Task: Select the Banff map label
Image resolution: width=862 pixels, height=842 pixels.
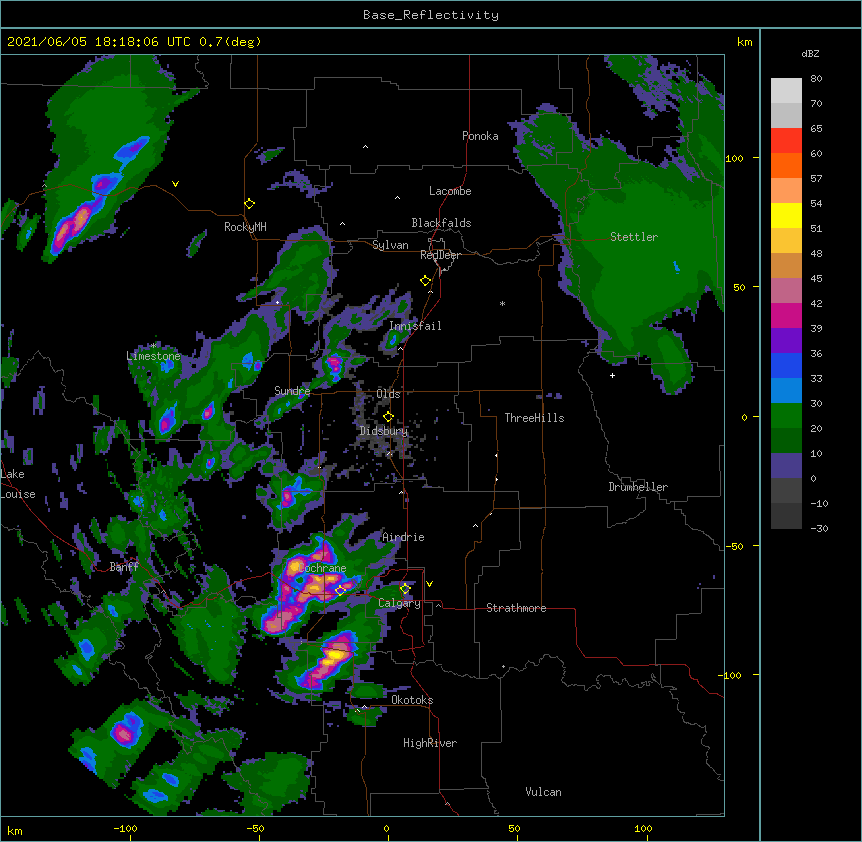Action: (124, 567)
